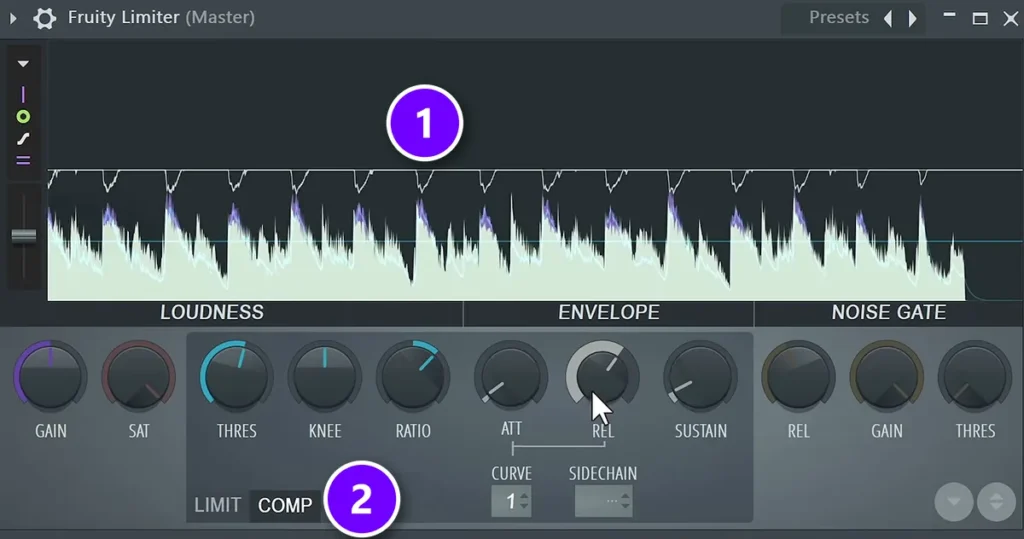Toggle the green circle analysis display
1024x539 pixels.
tap(23, 117)
